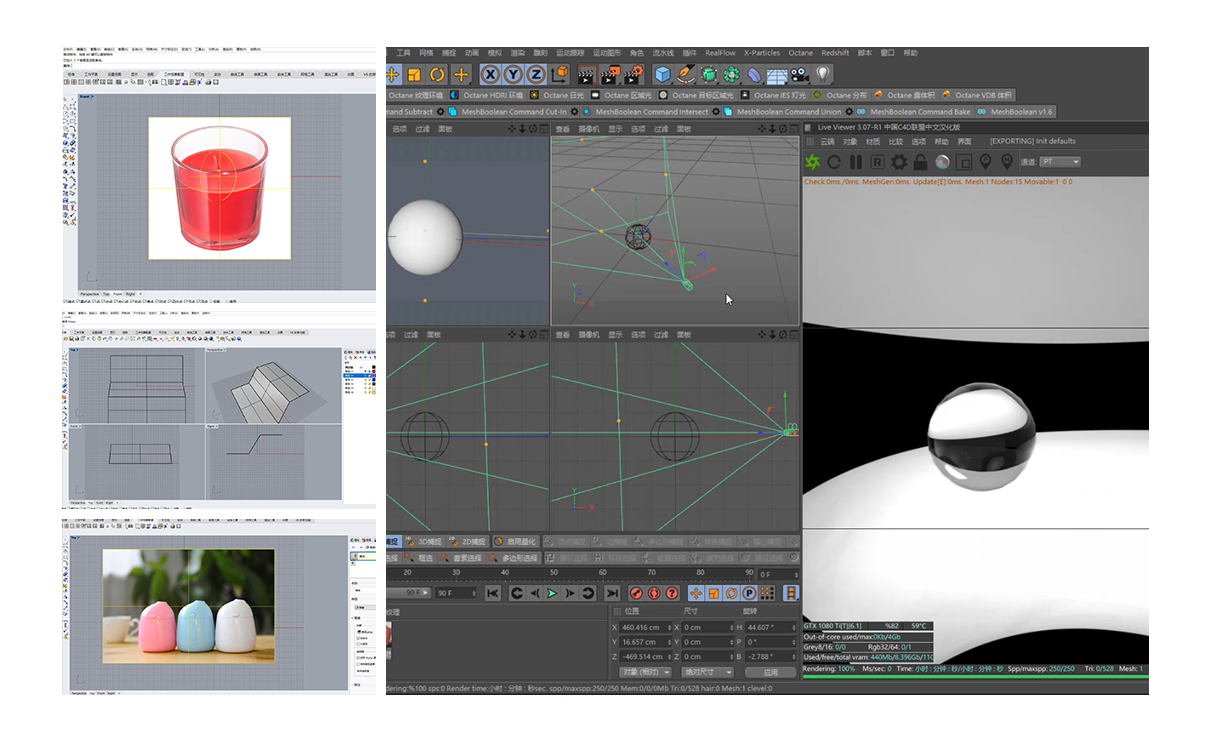This screenshot has height=742, width=1210.
Task: Select the Rotate tool in C4D toolbar
Action: pos(437,74)
